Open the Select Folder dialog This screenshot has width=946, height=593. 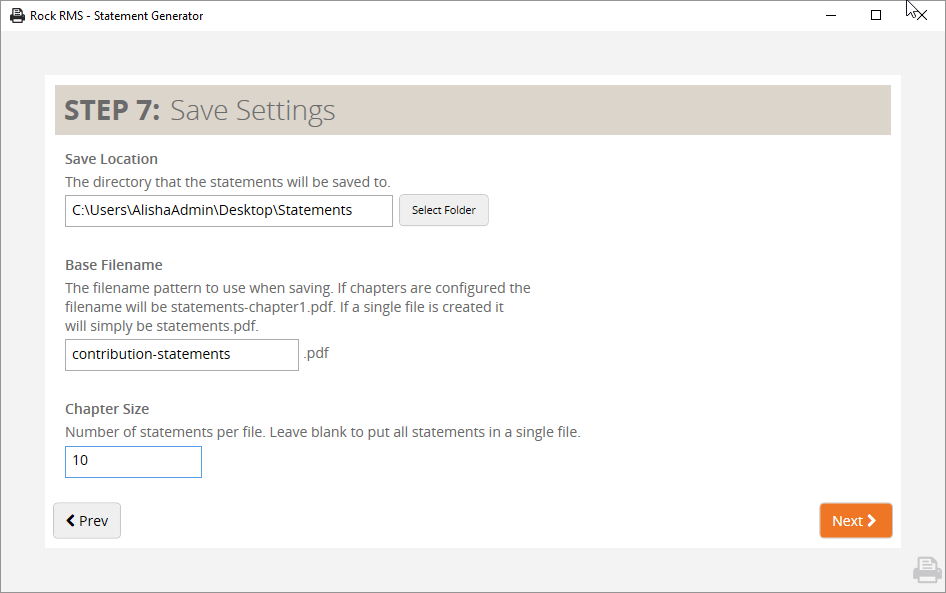click(443, 210)
